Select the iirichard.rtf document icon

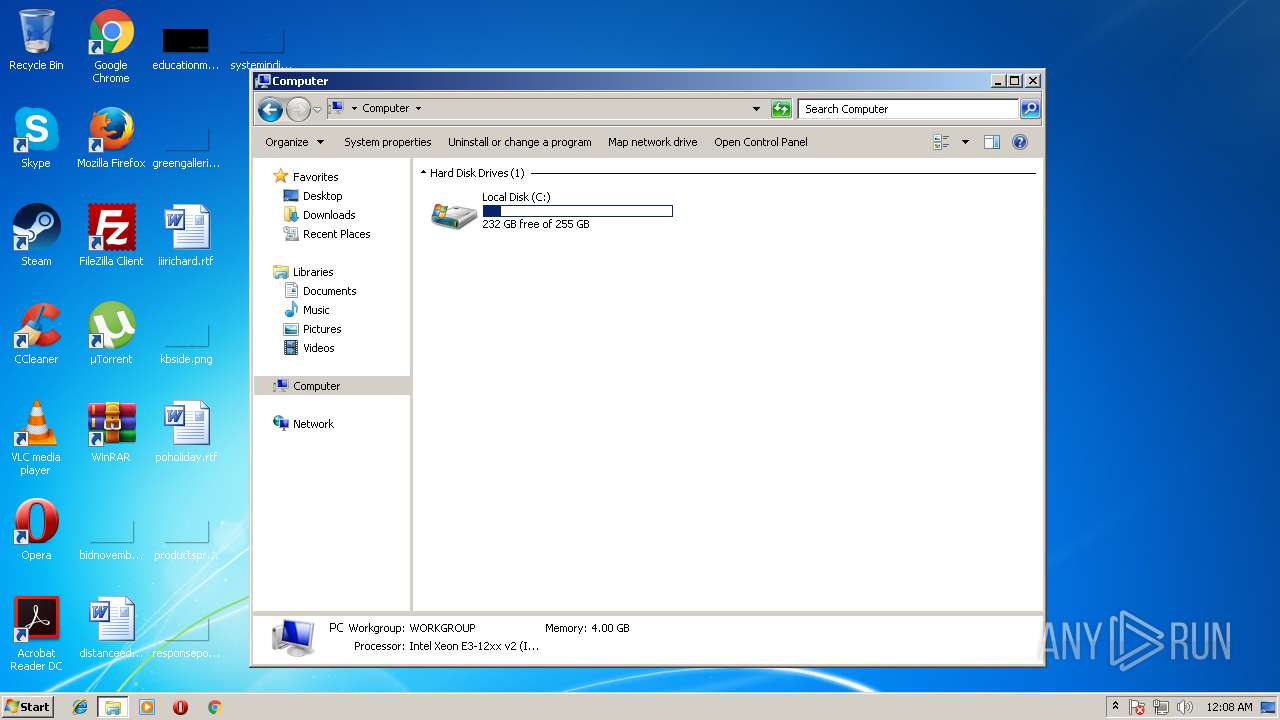tap(186, 236)
